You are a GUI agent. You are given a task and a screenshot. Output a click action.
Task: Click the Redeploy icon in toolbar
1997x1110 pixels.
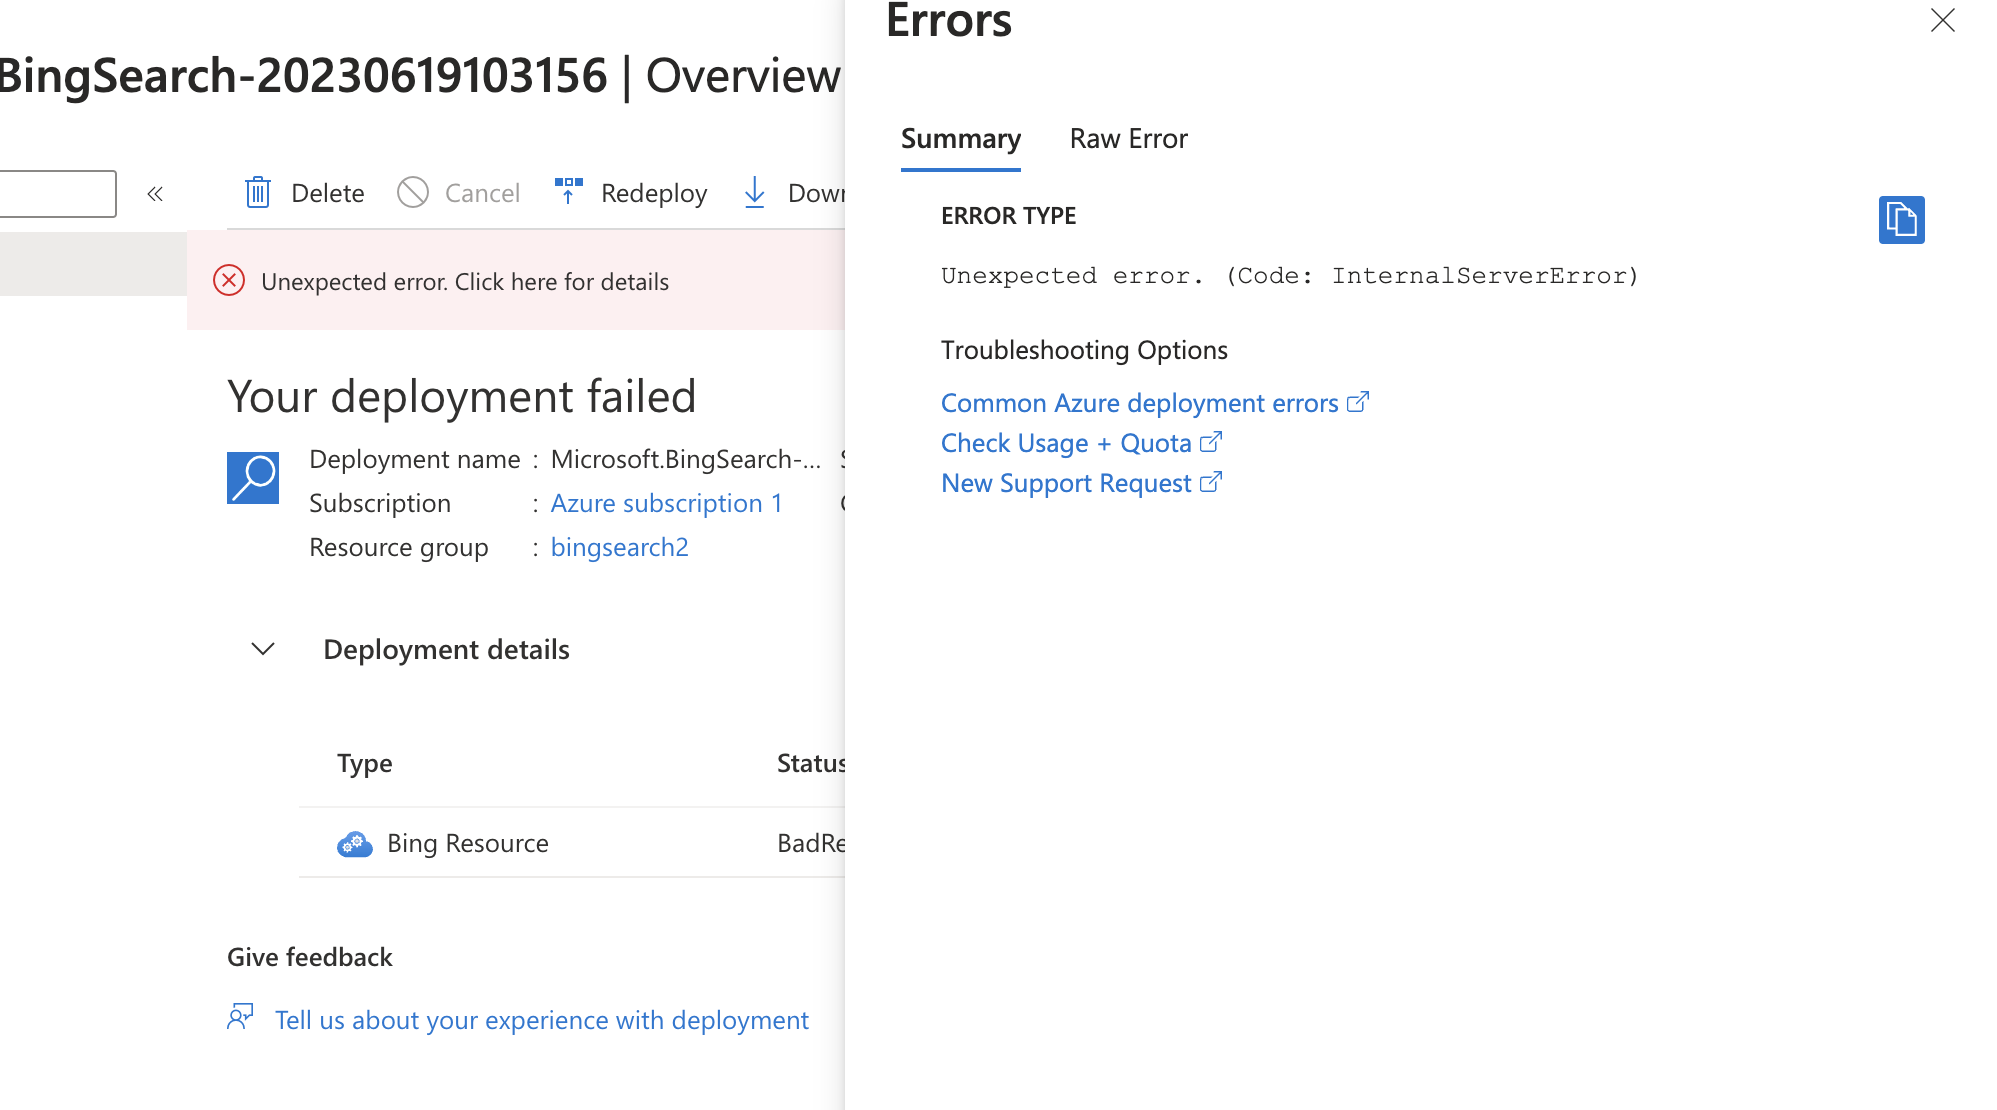569,191
